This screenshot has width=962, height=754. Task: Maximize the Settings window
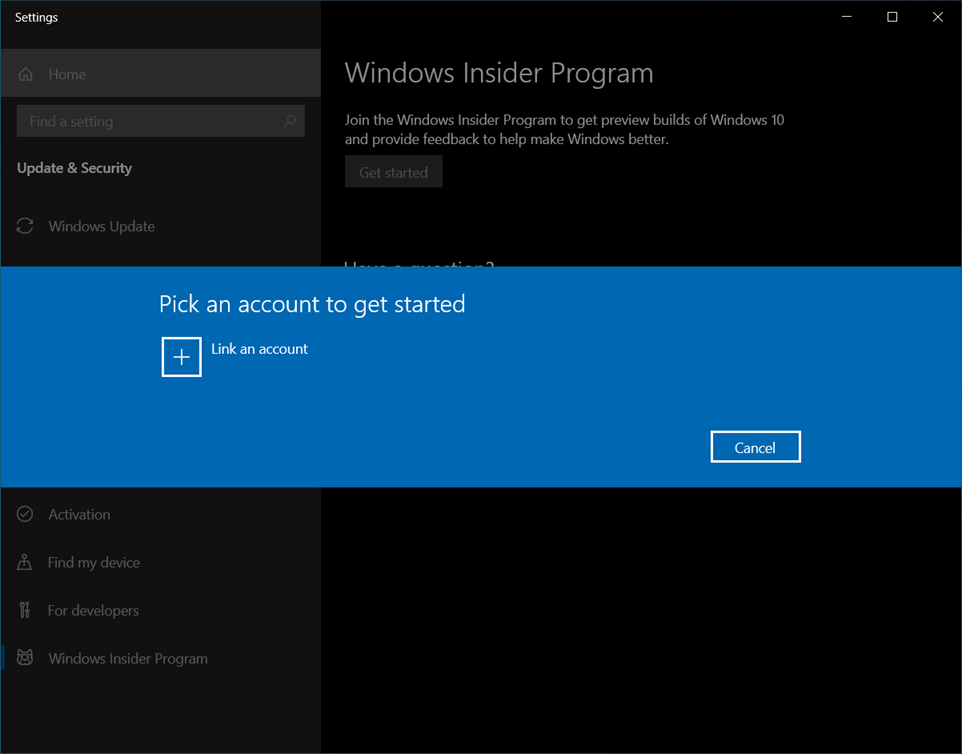892,17
